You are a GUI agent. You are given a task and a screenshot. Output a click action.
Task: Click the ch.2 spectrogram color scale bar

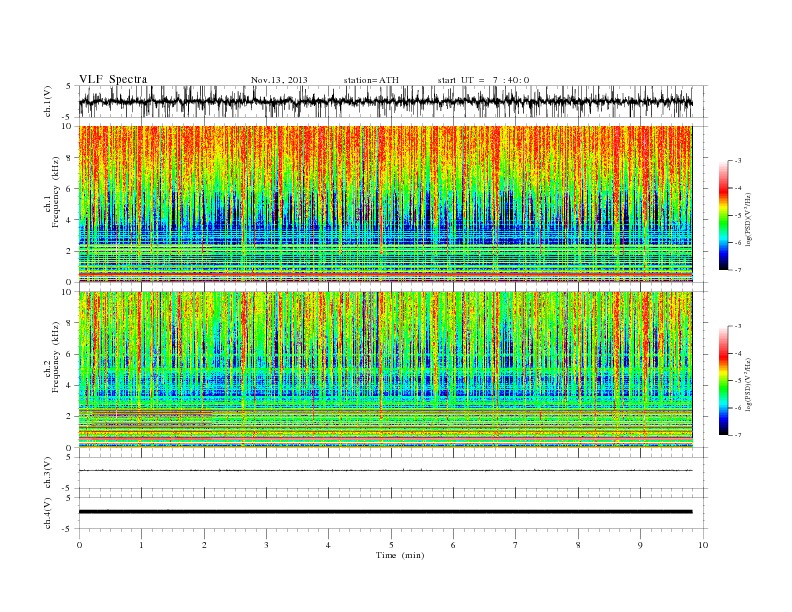pyautogui.click(x=724, y=381)
